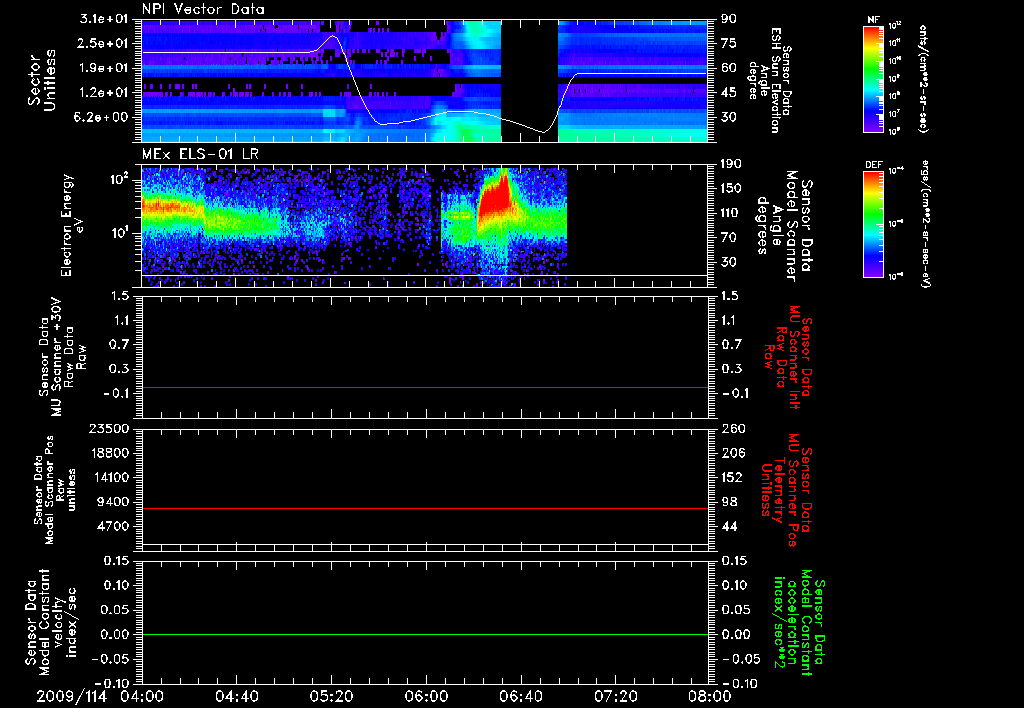The width and height of the screenshot is (1024, 708).
Task: Click the 10¹ electron energy tick label
Action: click(x=120, y=233)
